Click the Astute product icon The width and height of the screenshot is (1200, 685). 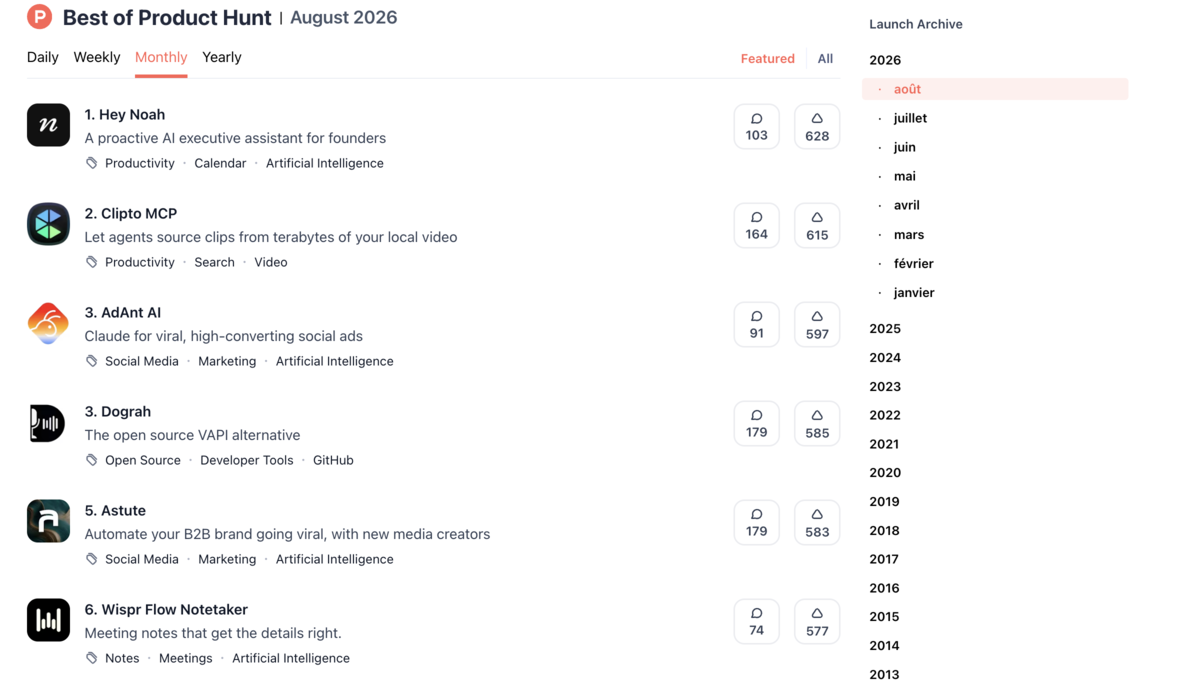point(48,521)
